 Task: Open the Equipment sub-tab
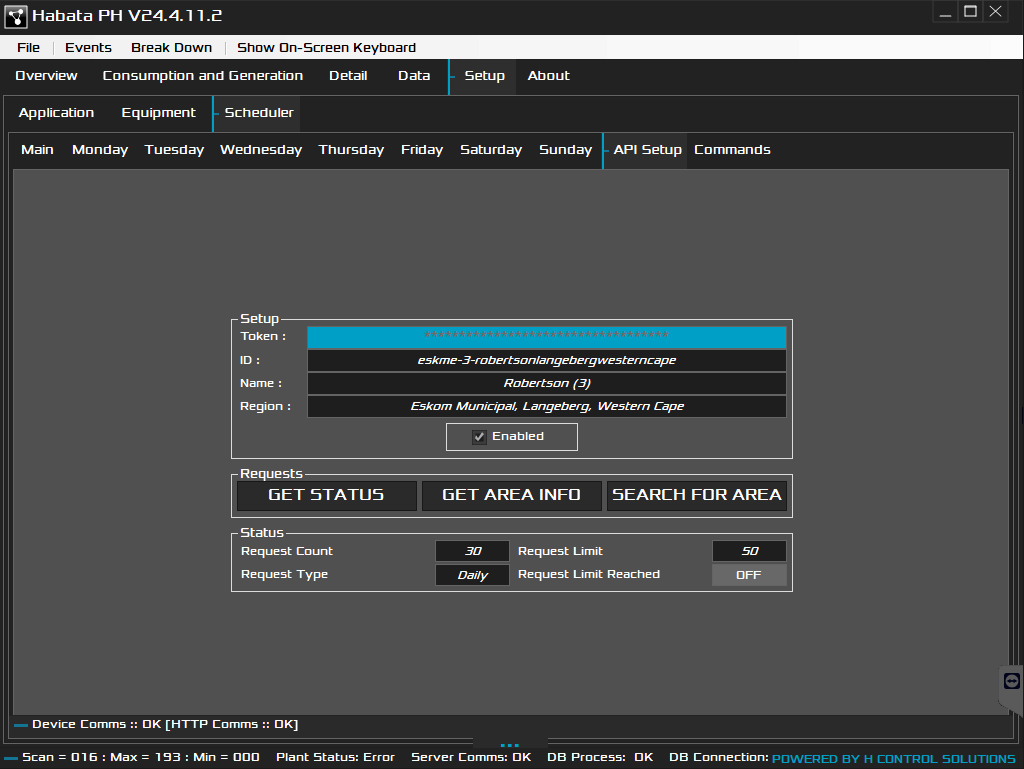tap(158, 113)
